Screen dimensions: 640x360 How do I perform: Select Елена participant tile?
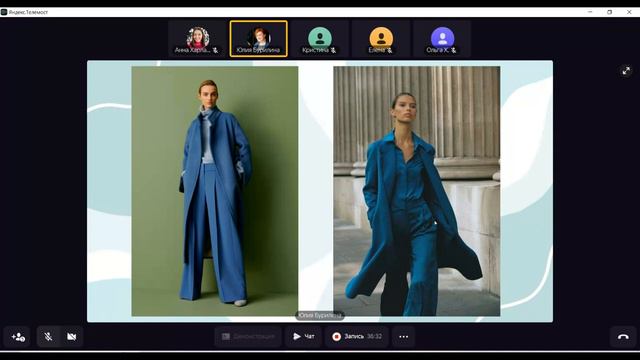[x=381, y=39]
